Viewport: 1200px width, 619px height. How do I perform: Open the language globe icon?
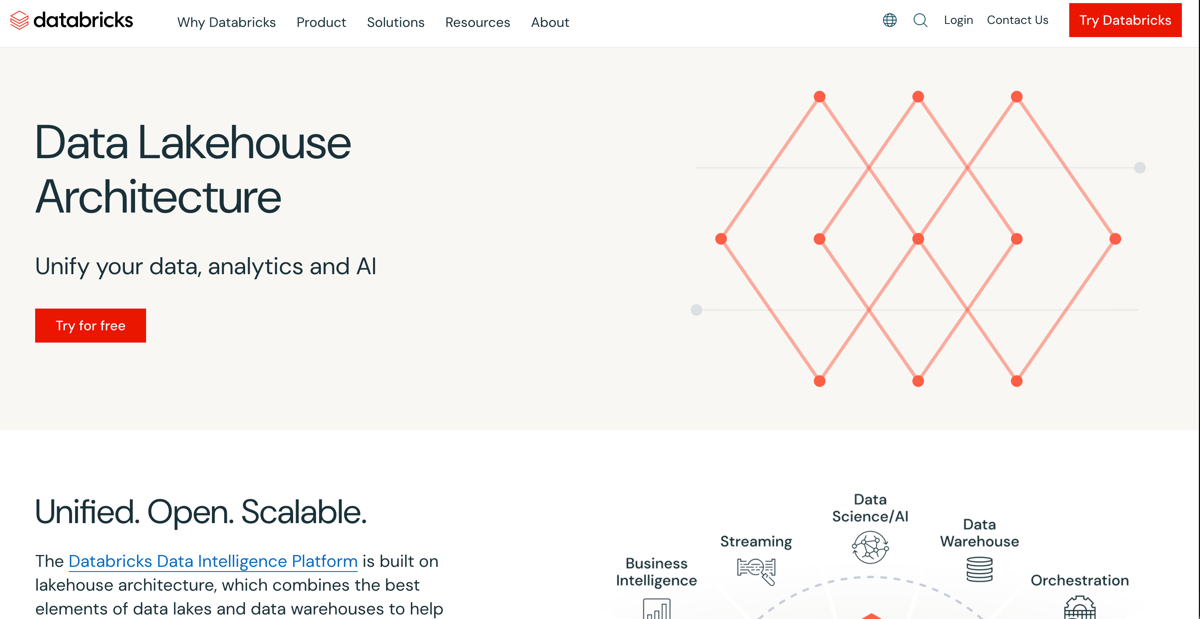[889, 19]
